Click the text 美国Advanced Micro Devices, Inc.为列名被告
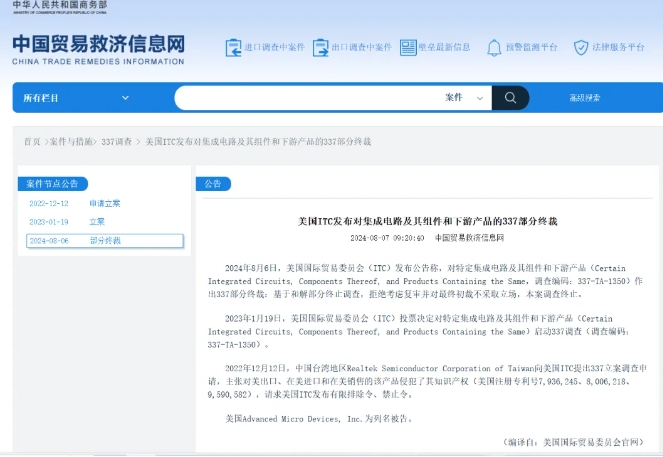The height and width of the screenshot is (457, 663). click(x=318, y=419)
